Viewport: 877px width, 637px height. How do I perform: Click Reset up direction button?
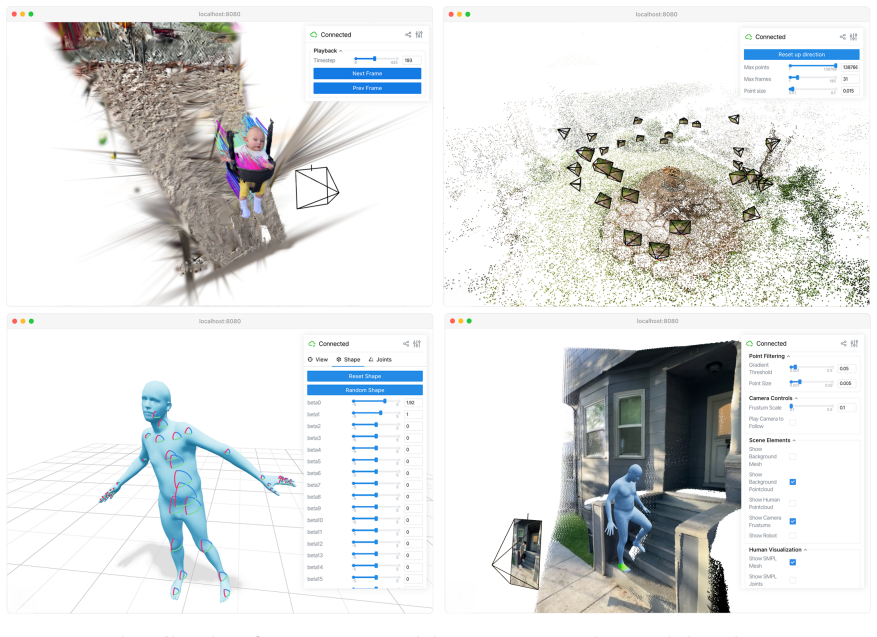point(801,54)
